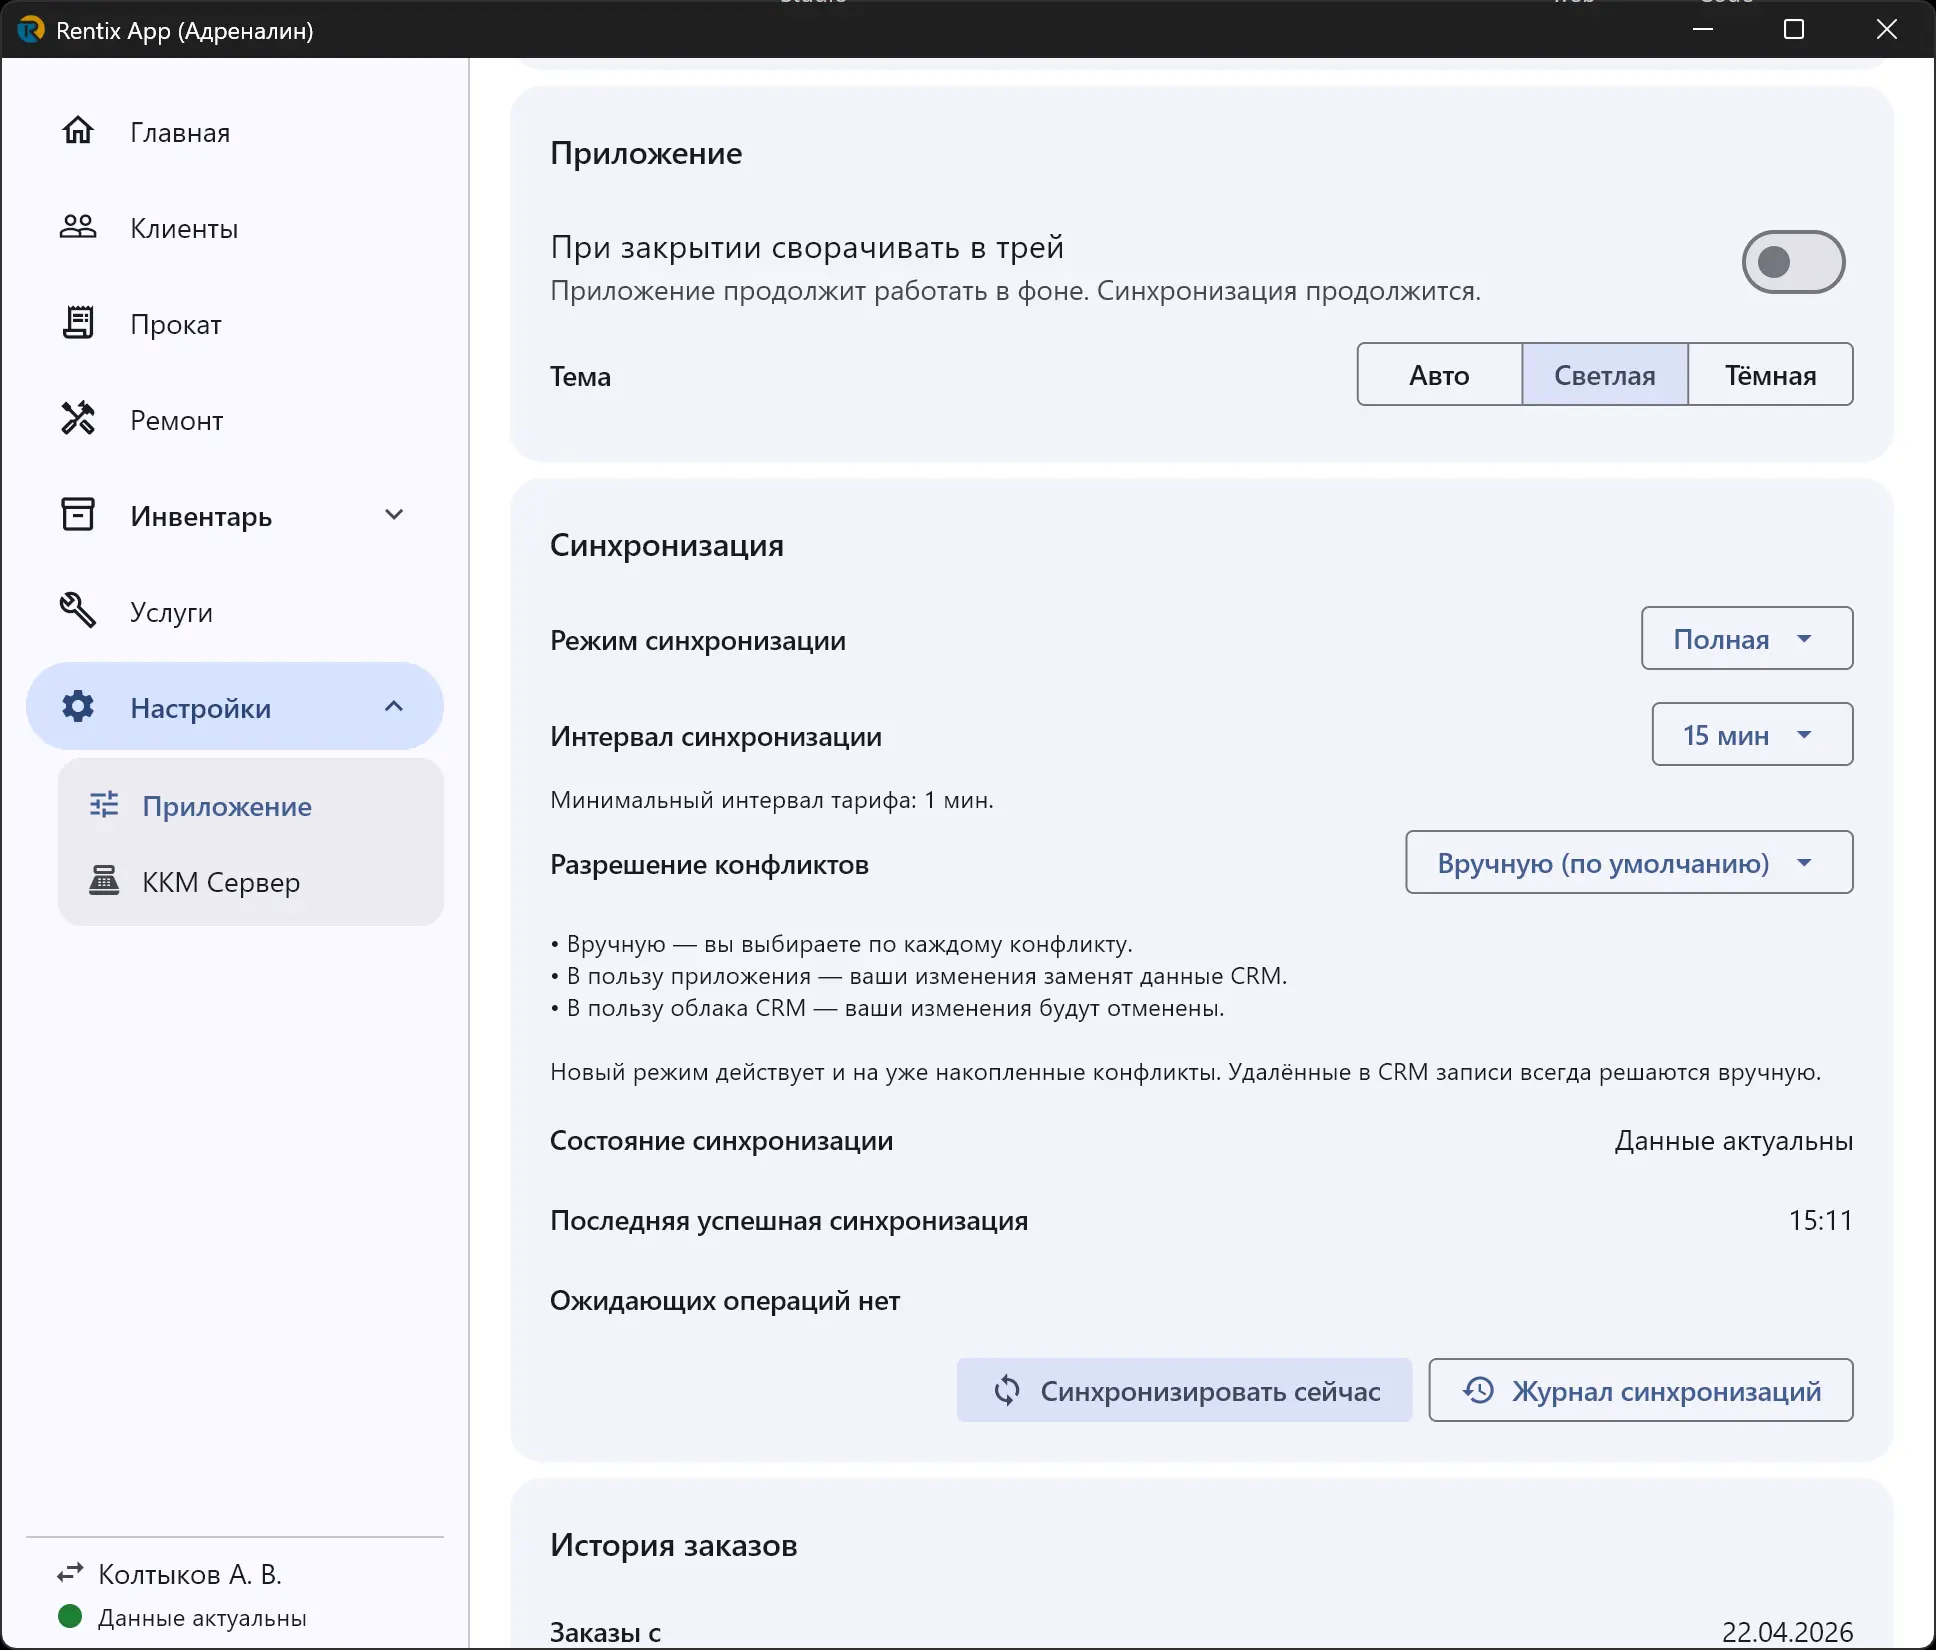Click the Услуги wrench icon
The image size is (1936, 1650).
[x=78, y=611]
